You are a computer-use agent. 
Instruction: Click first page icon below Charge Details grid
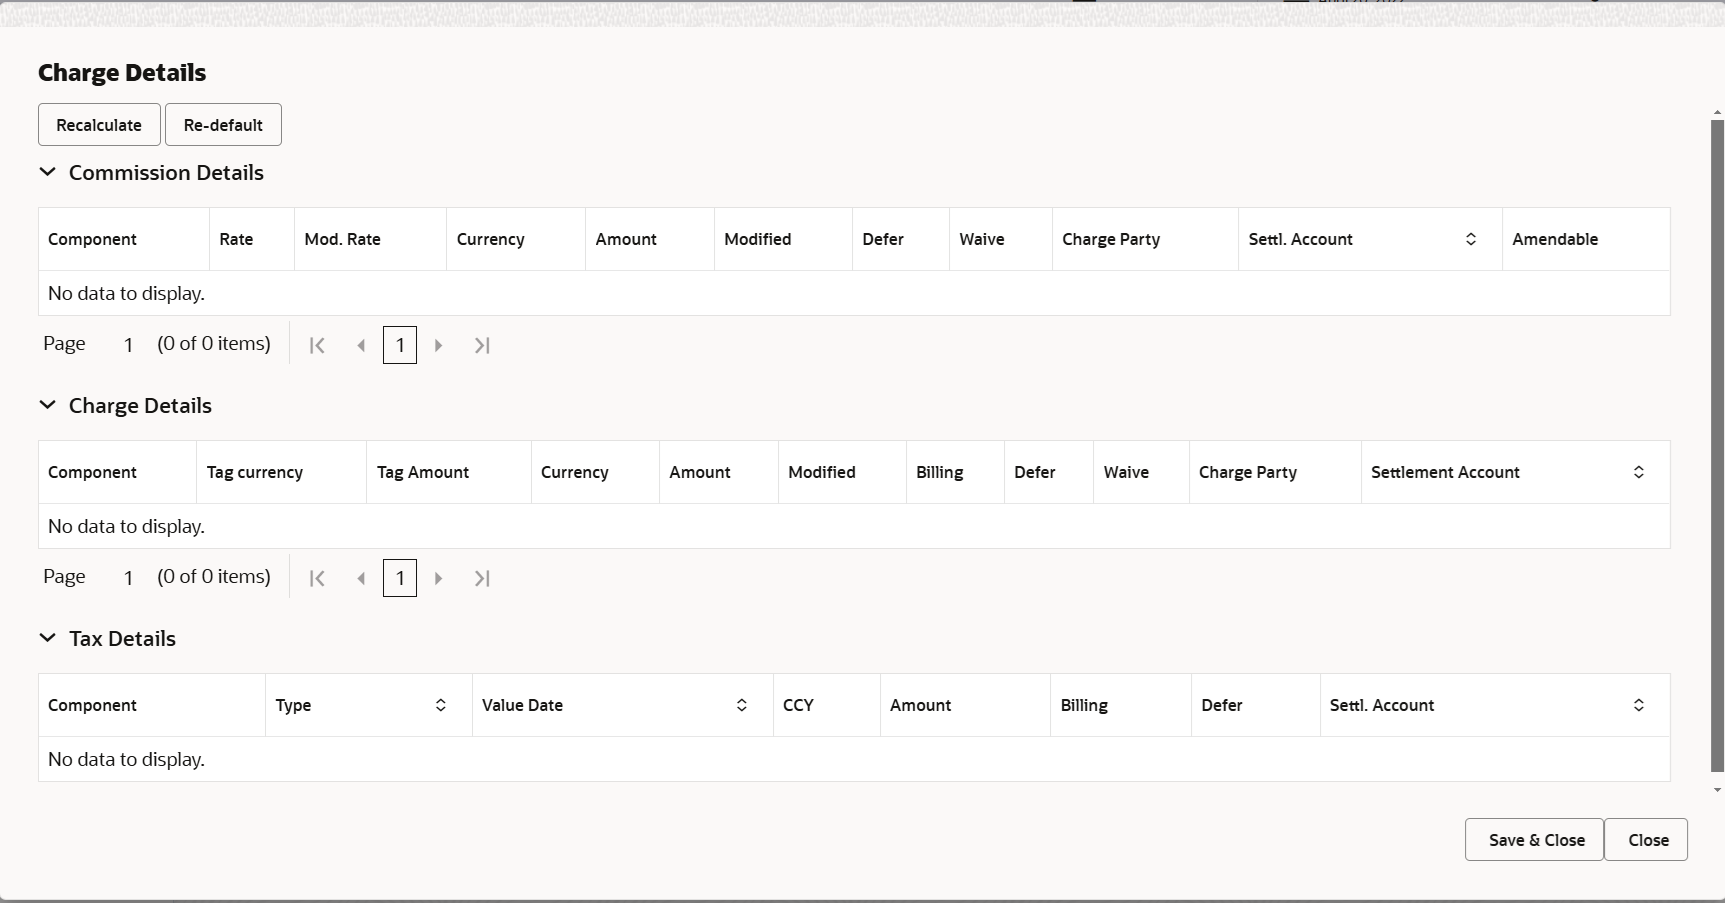tap(317, 577)
